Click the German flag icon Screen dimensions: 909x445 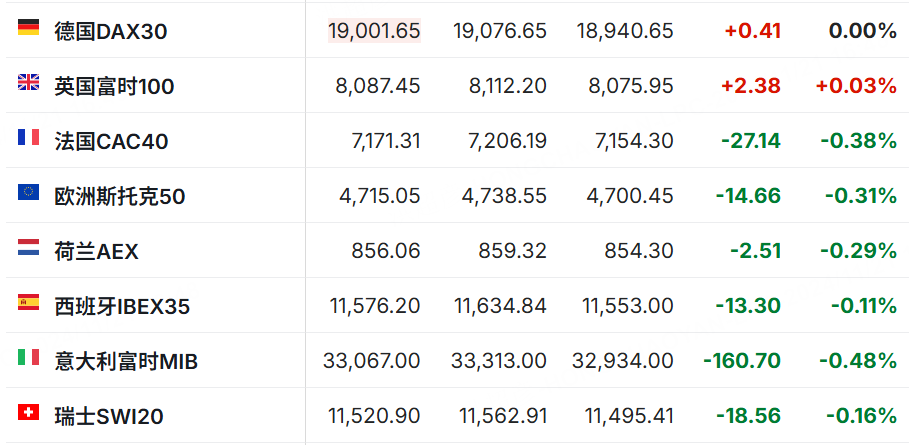[x=28, y=27]
